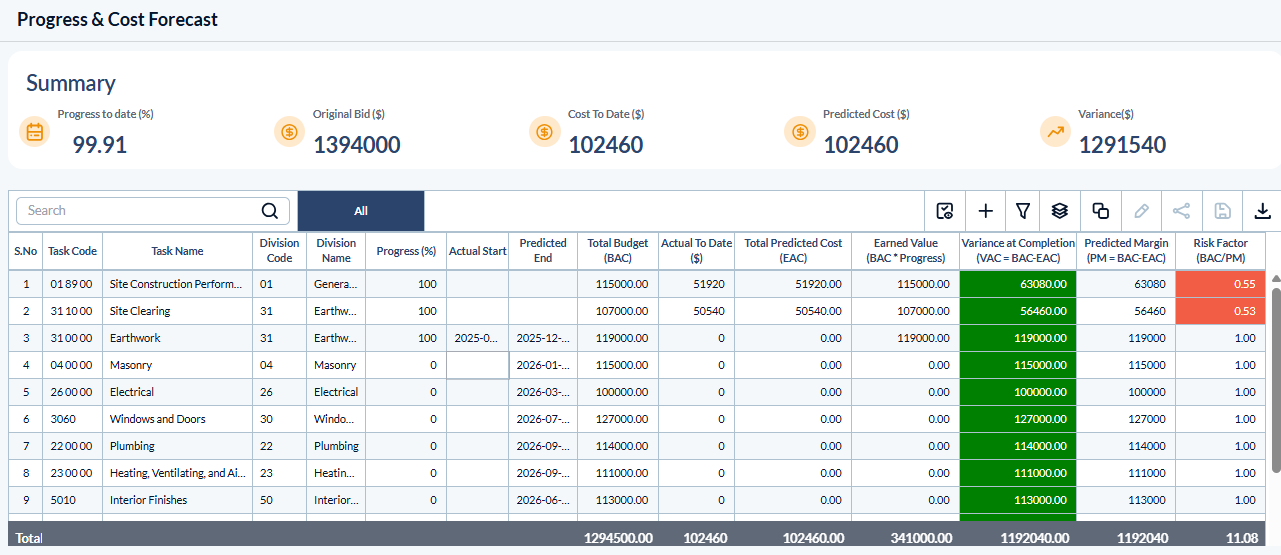
Task: Click the share icon in toolbar
Action: [1181, 211]
